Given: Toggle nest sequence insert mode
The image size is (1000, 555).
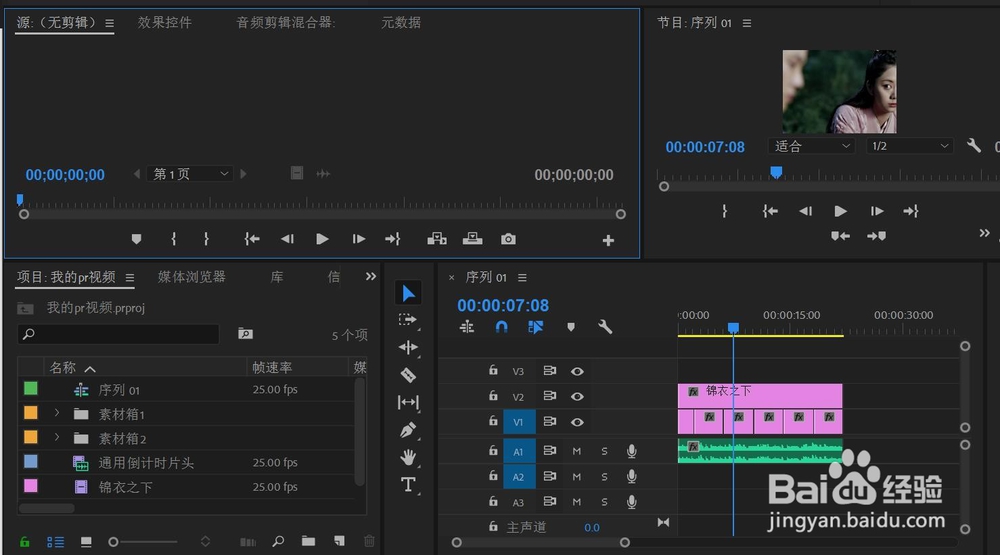Looking at the screenshot, I should coord(467,327).
